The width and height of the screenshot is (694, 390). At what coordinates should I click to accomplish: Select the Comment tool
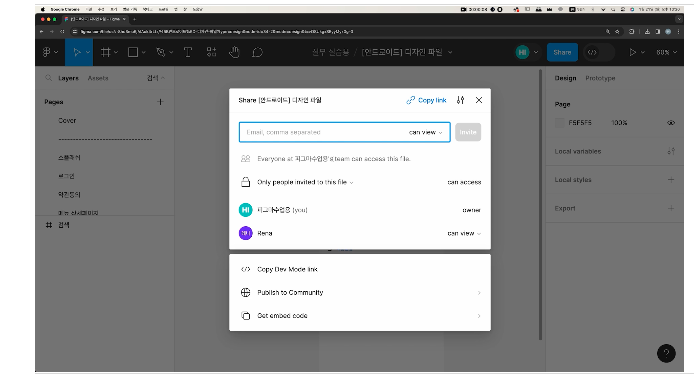point(257,52)
